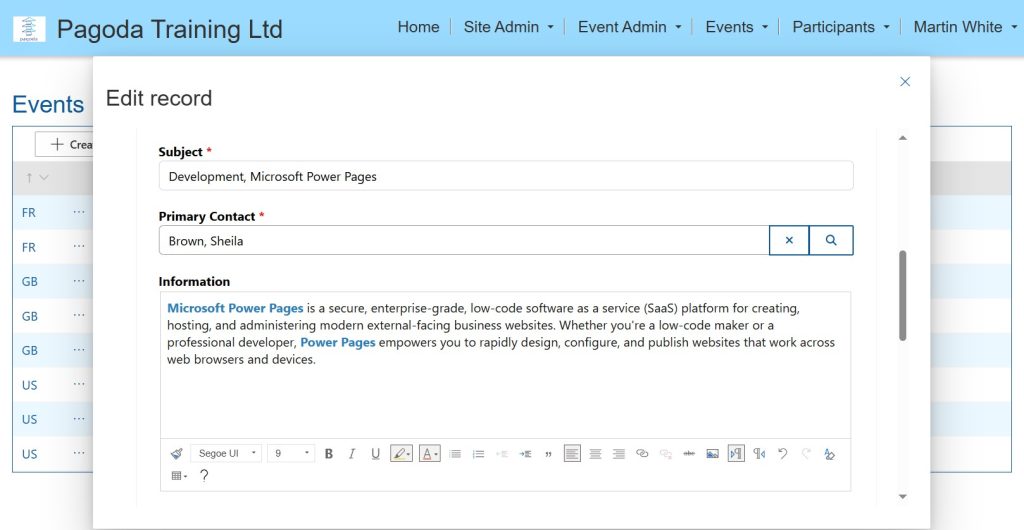Click the Primary Contact field

[464, 240]
